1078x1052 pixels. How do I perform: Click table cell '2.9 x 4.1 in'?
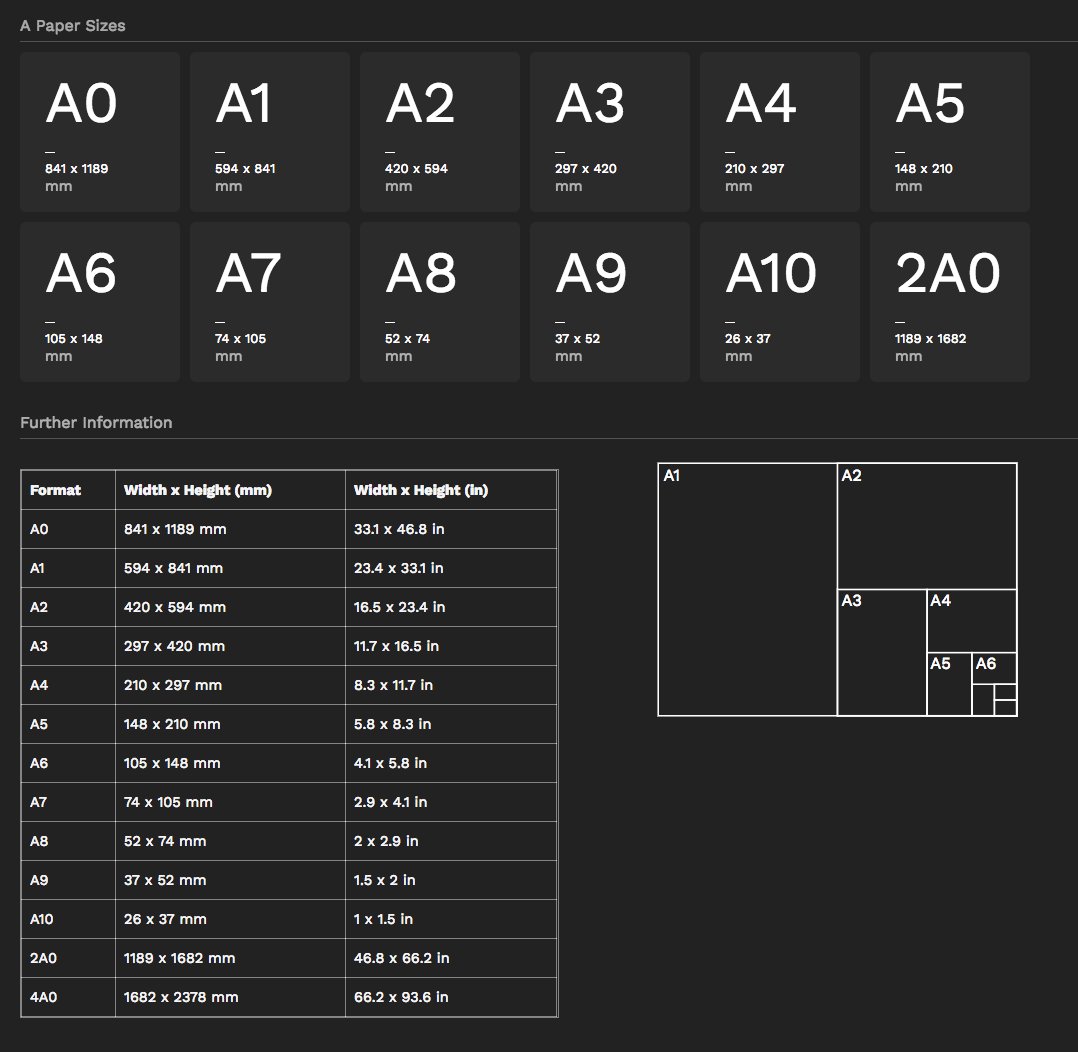451,802
